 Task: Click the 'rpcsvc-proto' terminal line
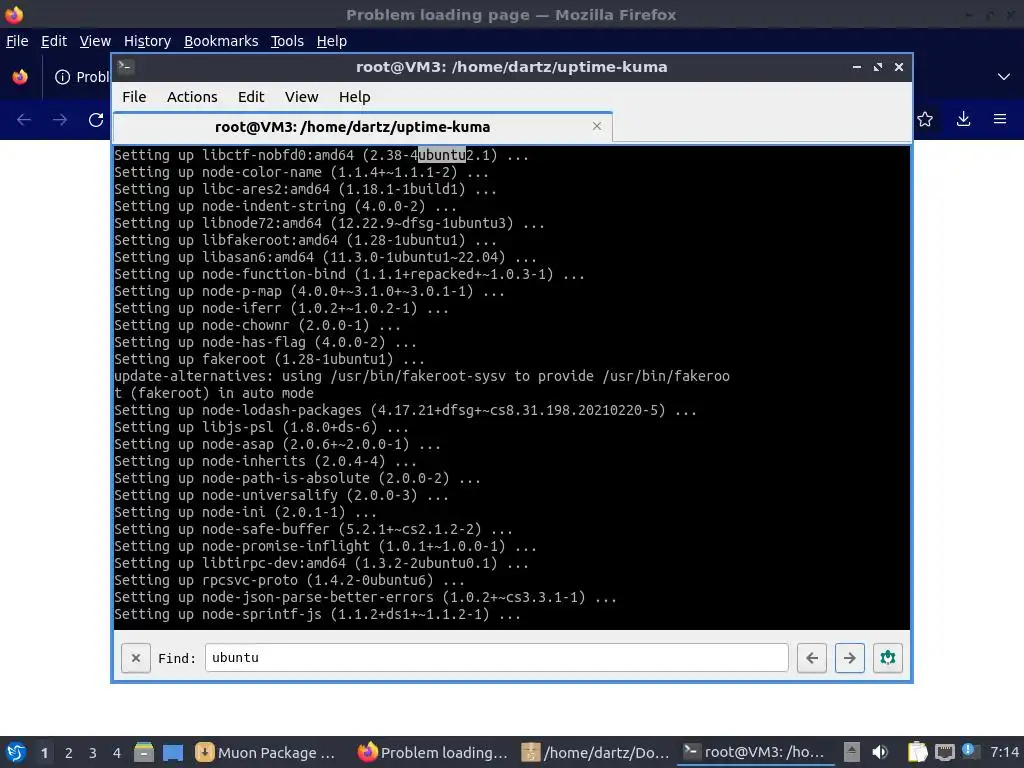pos(289,580)
